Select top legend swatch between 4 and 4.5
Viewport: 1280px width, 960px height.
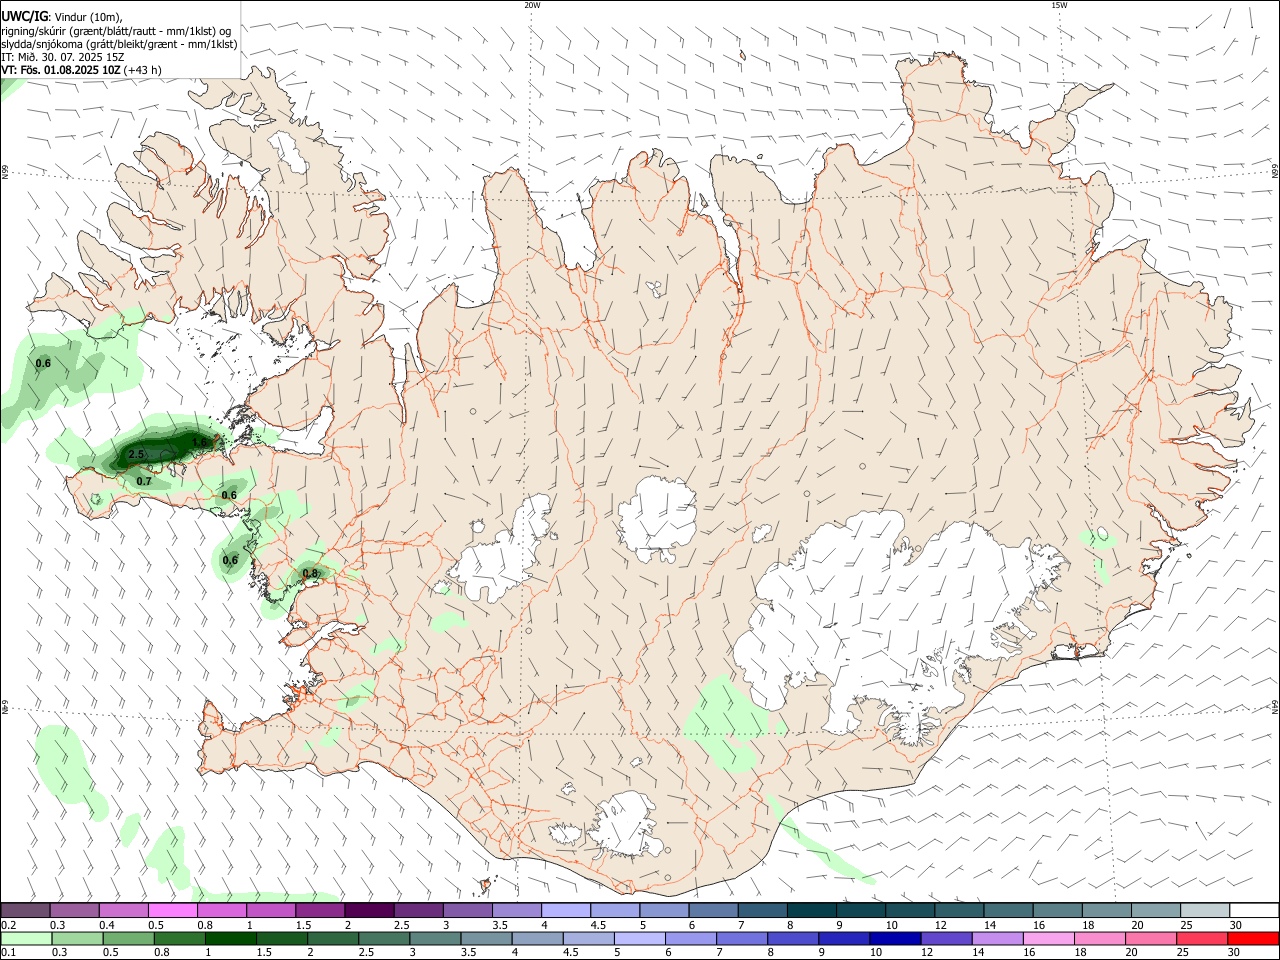[x=565, y=910]
